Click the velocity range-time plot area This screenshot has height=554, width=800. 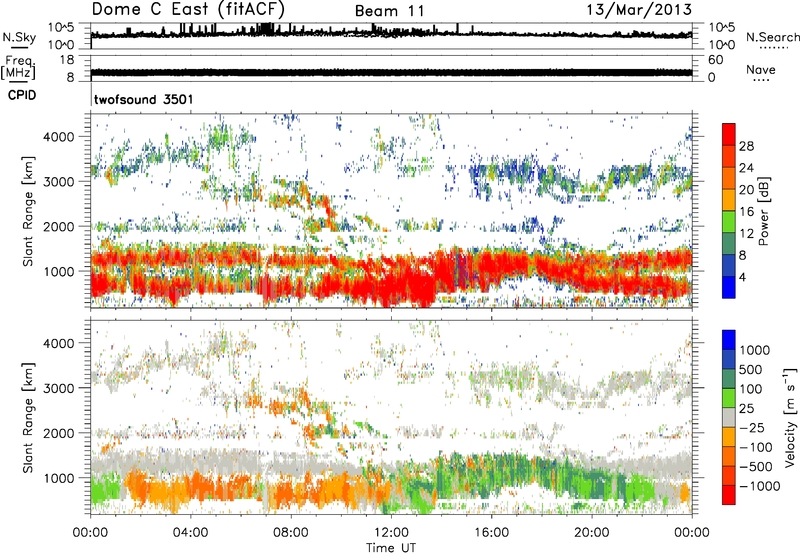pyautogui.click(x=391, y=417)
